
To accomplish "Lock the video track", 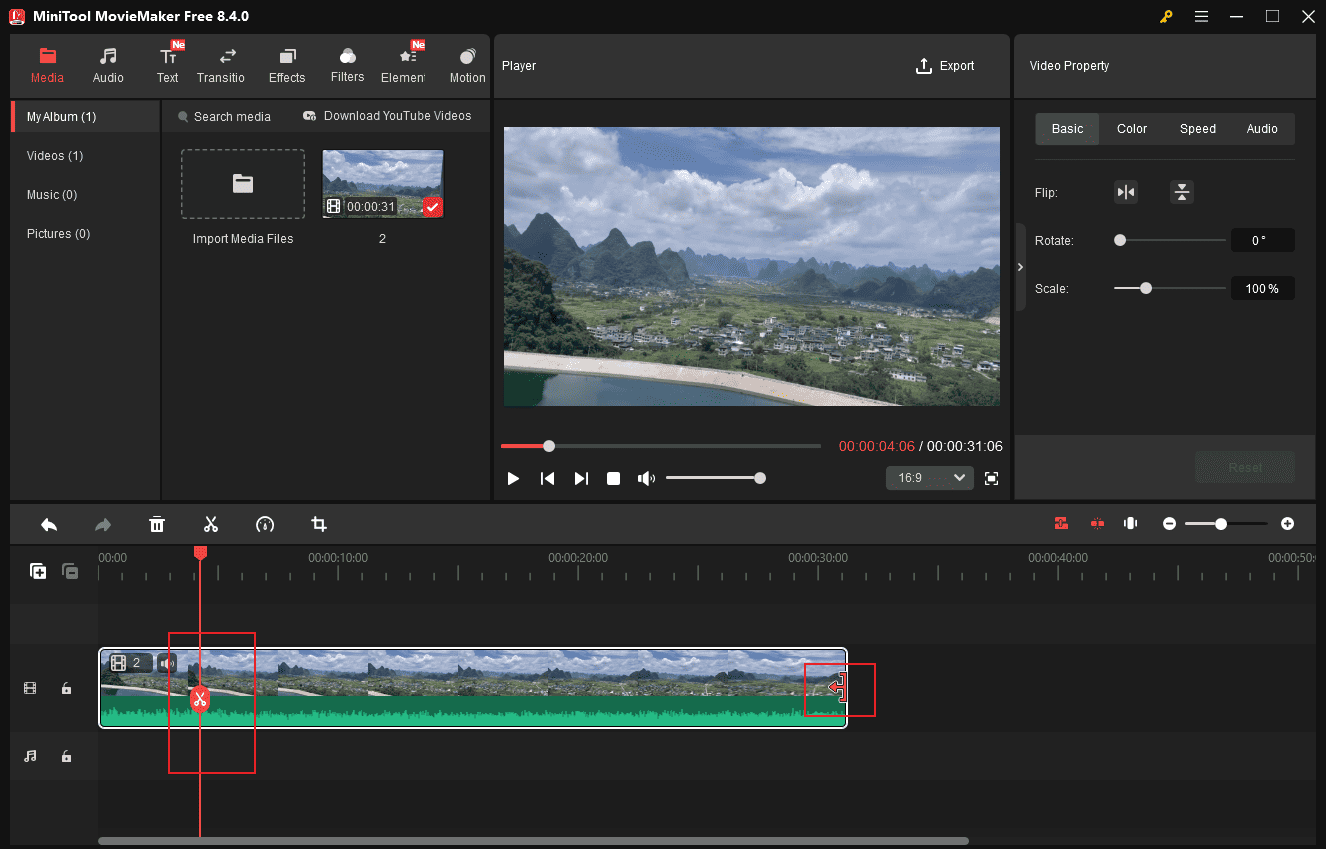I will click(66, 688).
